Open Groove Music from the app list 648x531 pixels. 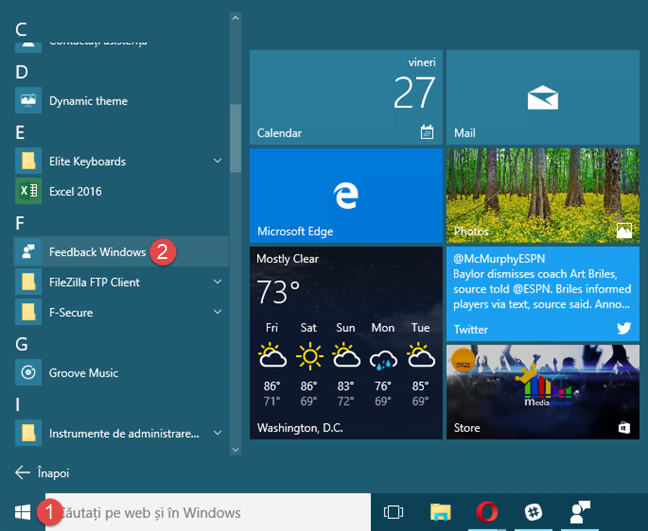coord(121,372)
